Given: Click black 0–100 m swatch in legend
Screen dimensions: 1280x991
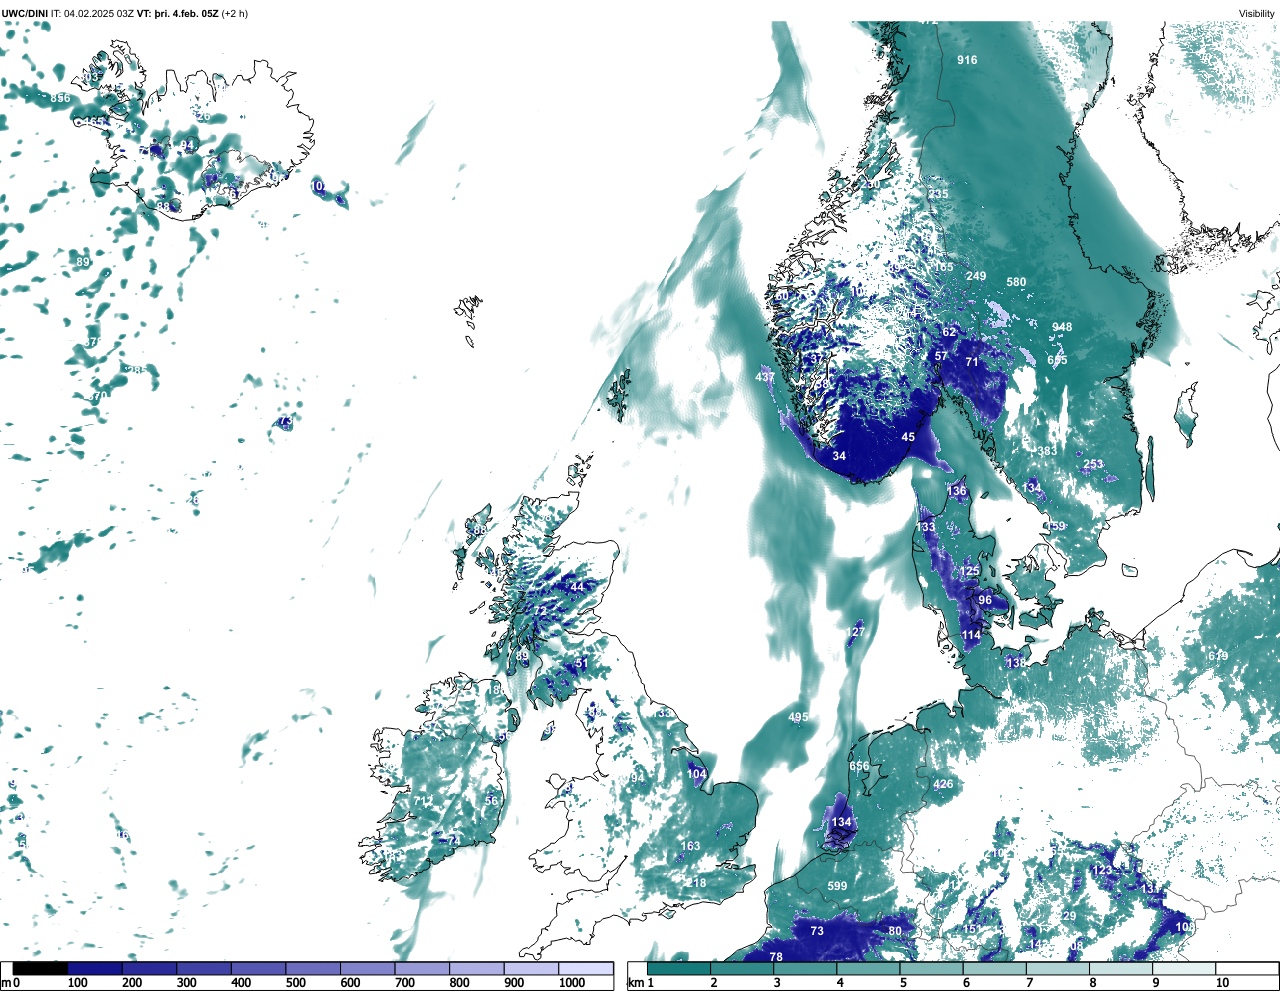Looking at the screenshot, I should (41, 968).
